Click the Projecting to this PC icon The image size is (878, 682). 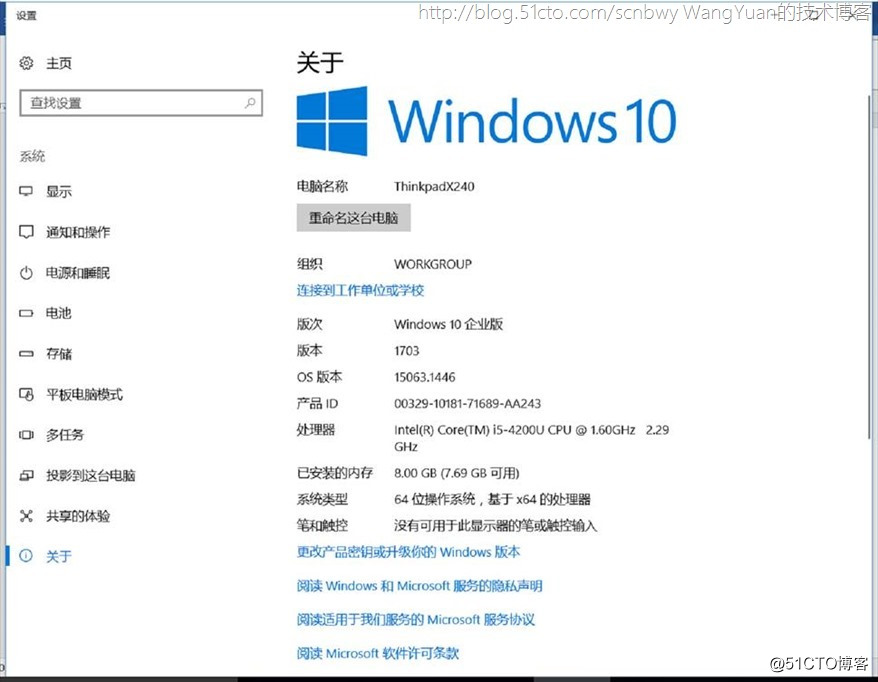(26, 475)
